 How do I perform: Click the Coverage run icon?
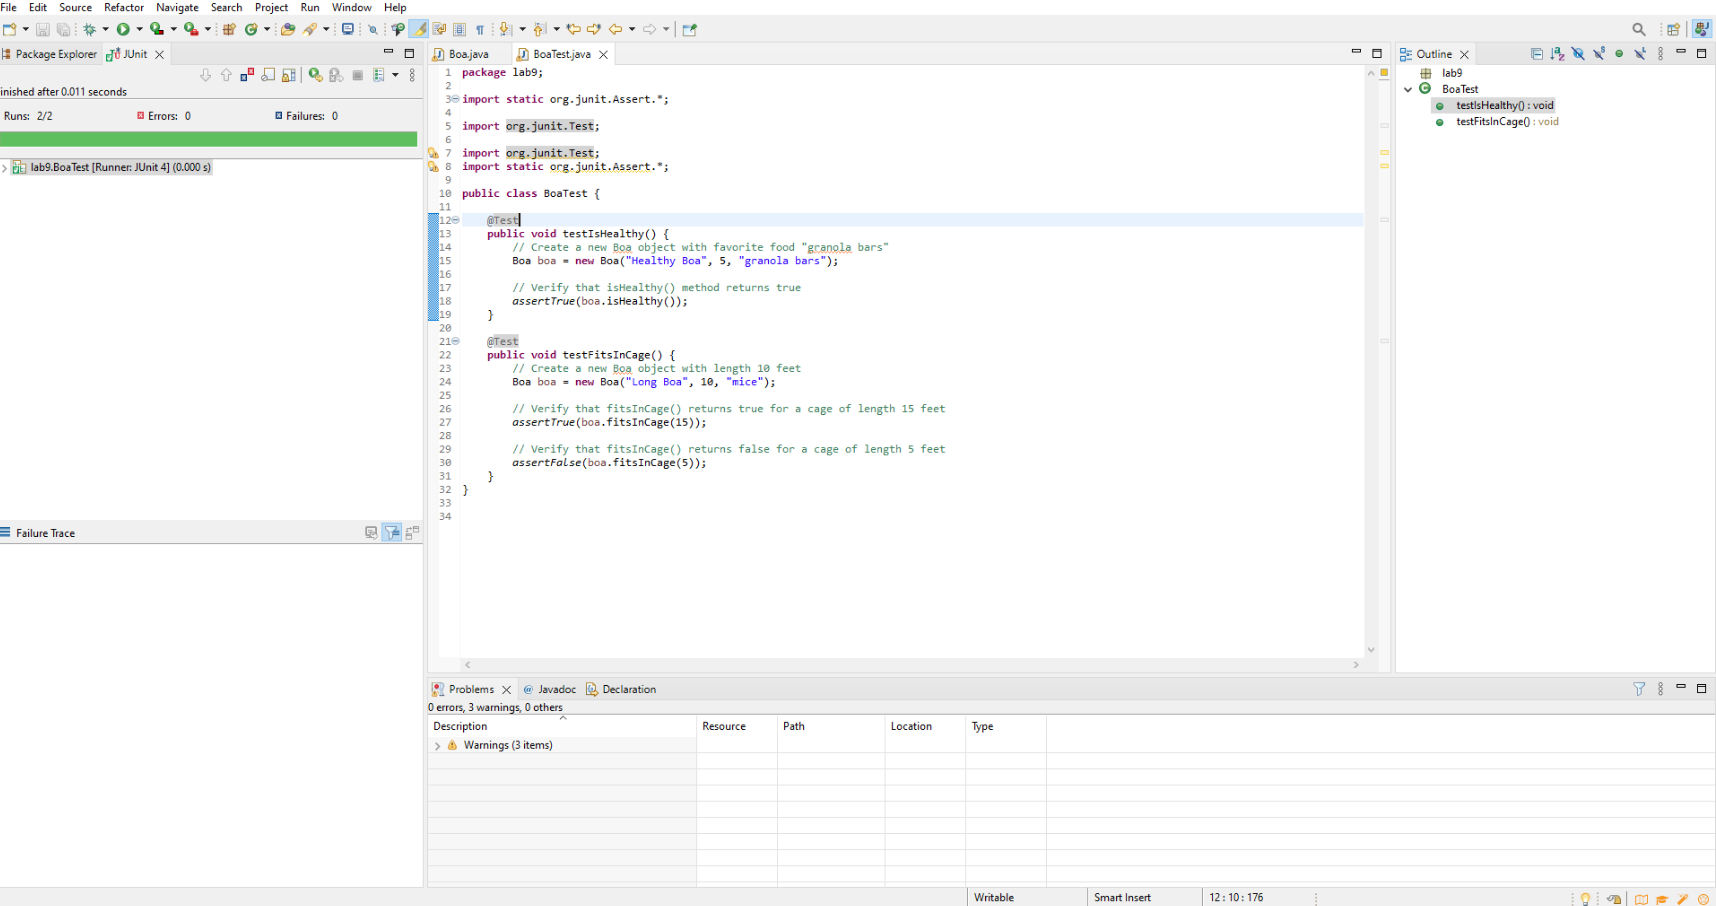click(156, 29)
